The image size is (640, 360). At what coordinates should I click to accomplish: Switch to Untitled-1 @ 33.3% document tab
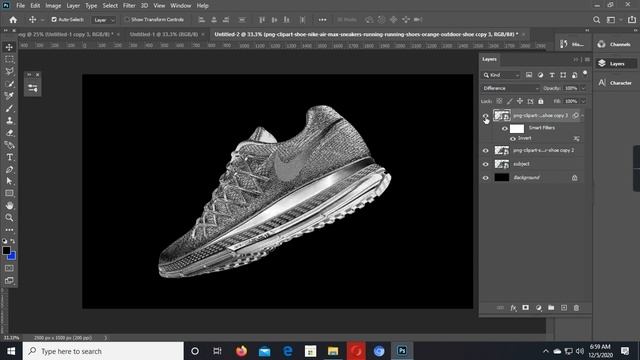pyautogui.click(x=164, y=34)
